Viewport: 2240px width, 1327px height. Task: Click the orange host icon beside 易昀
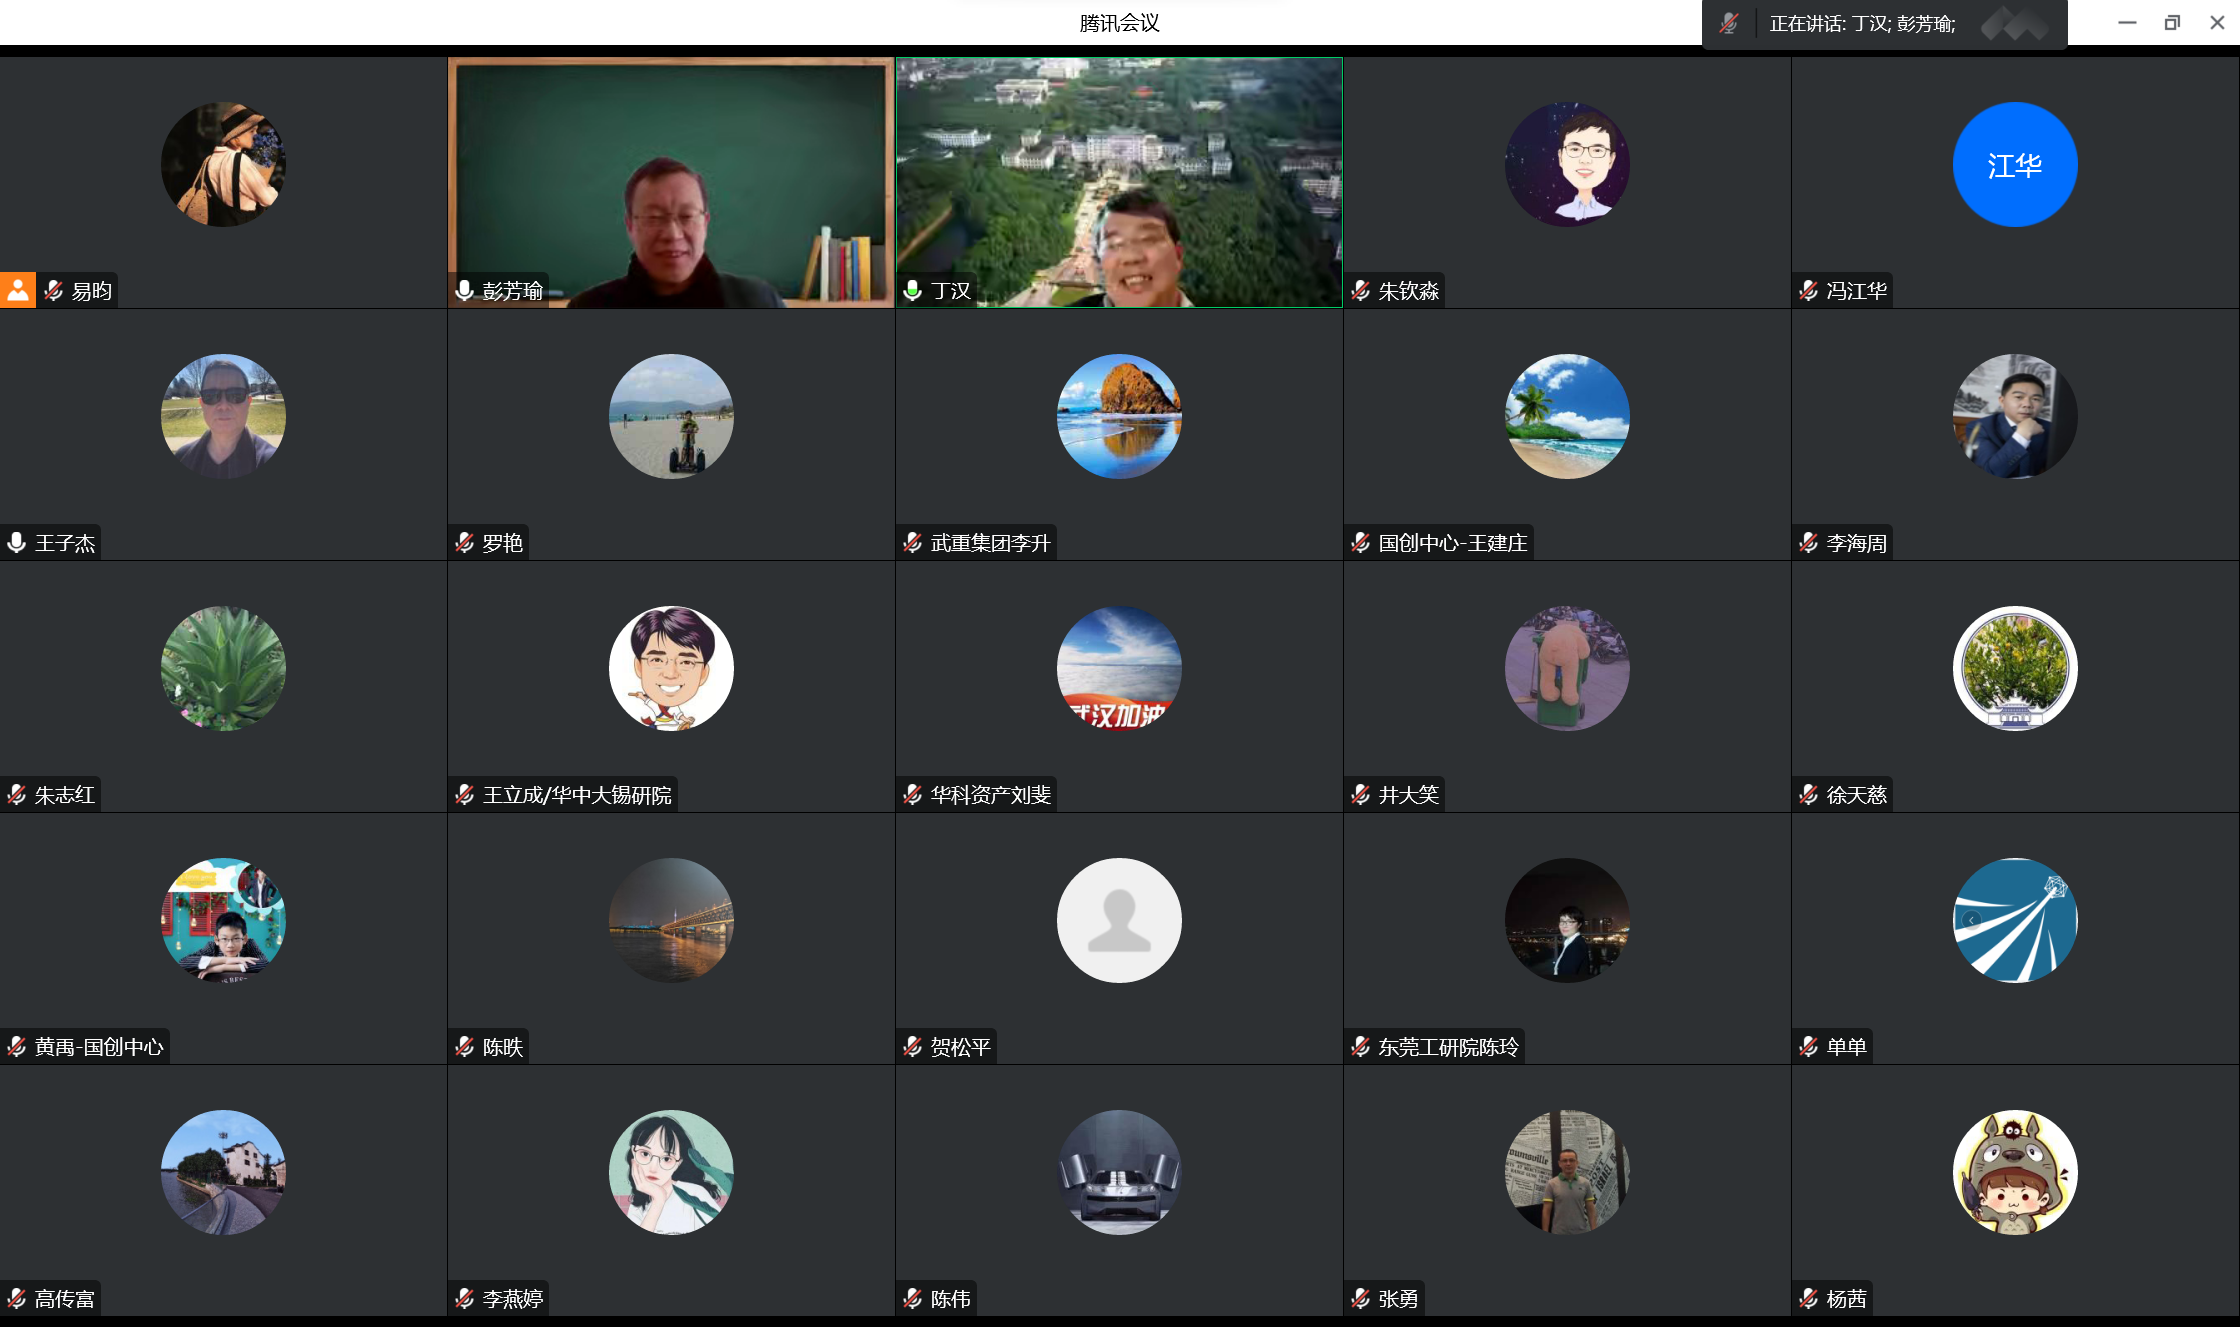[18, 290]
